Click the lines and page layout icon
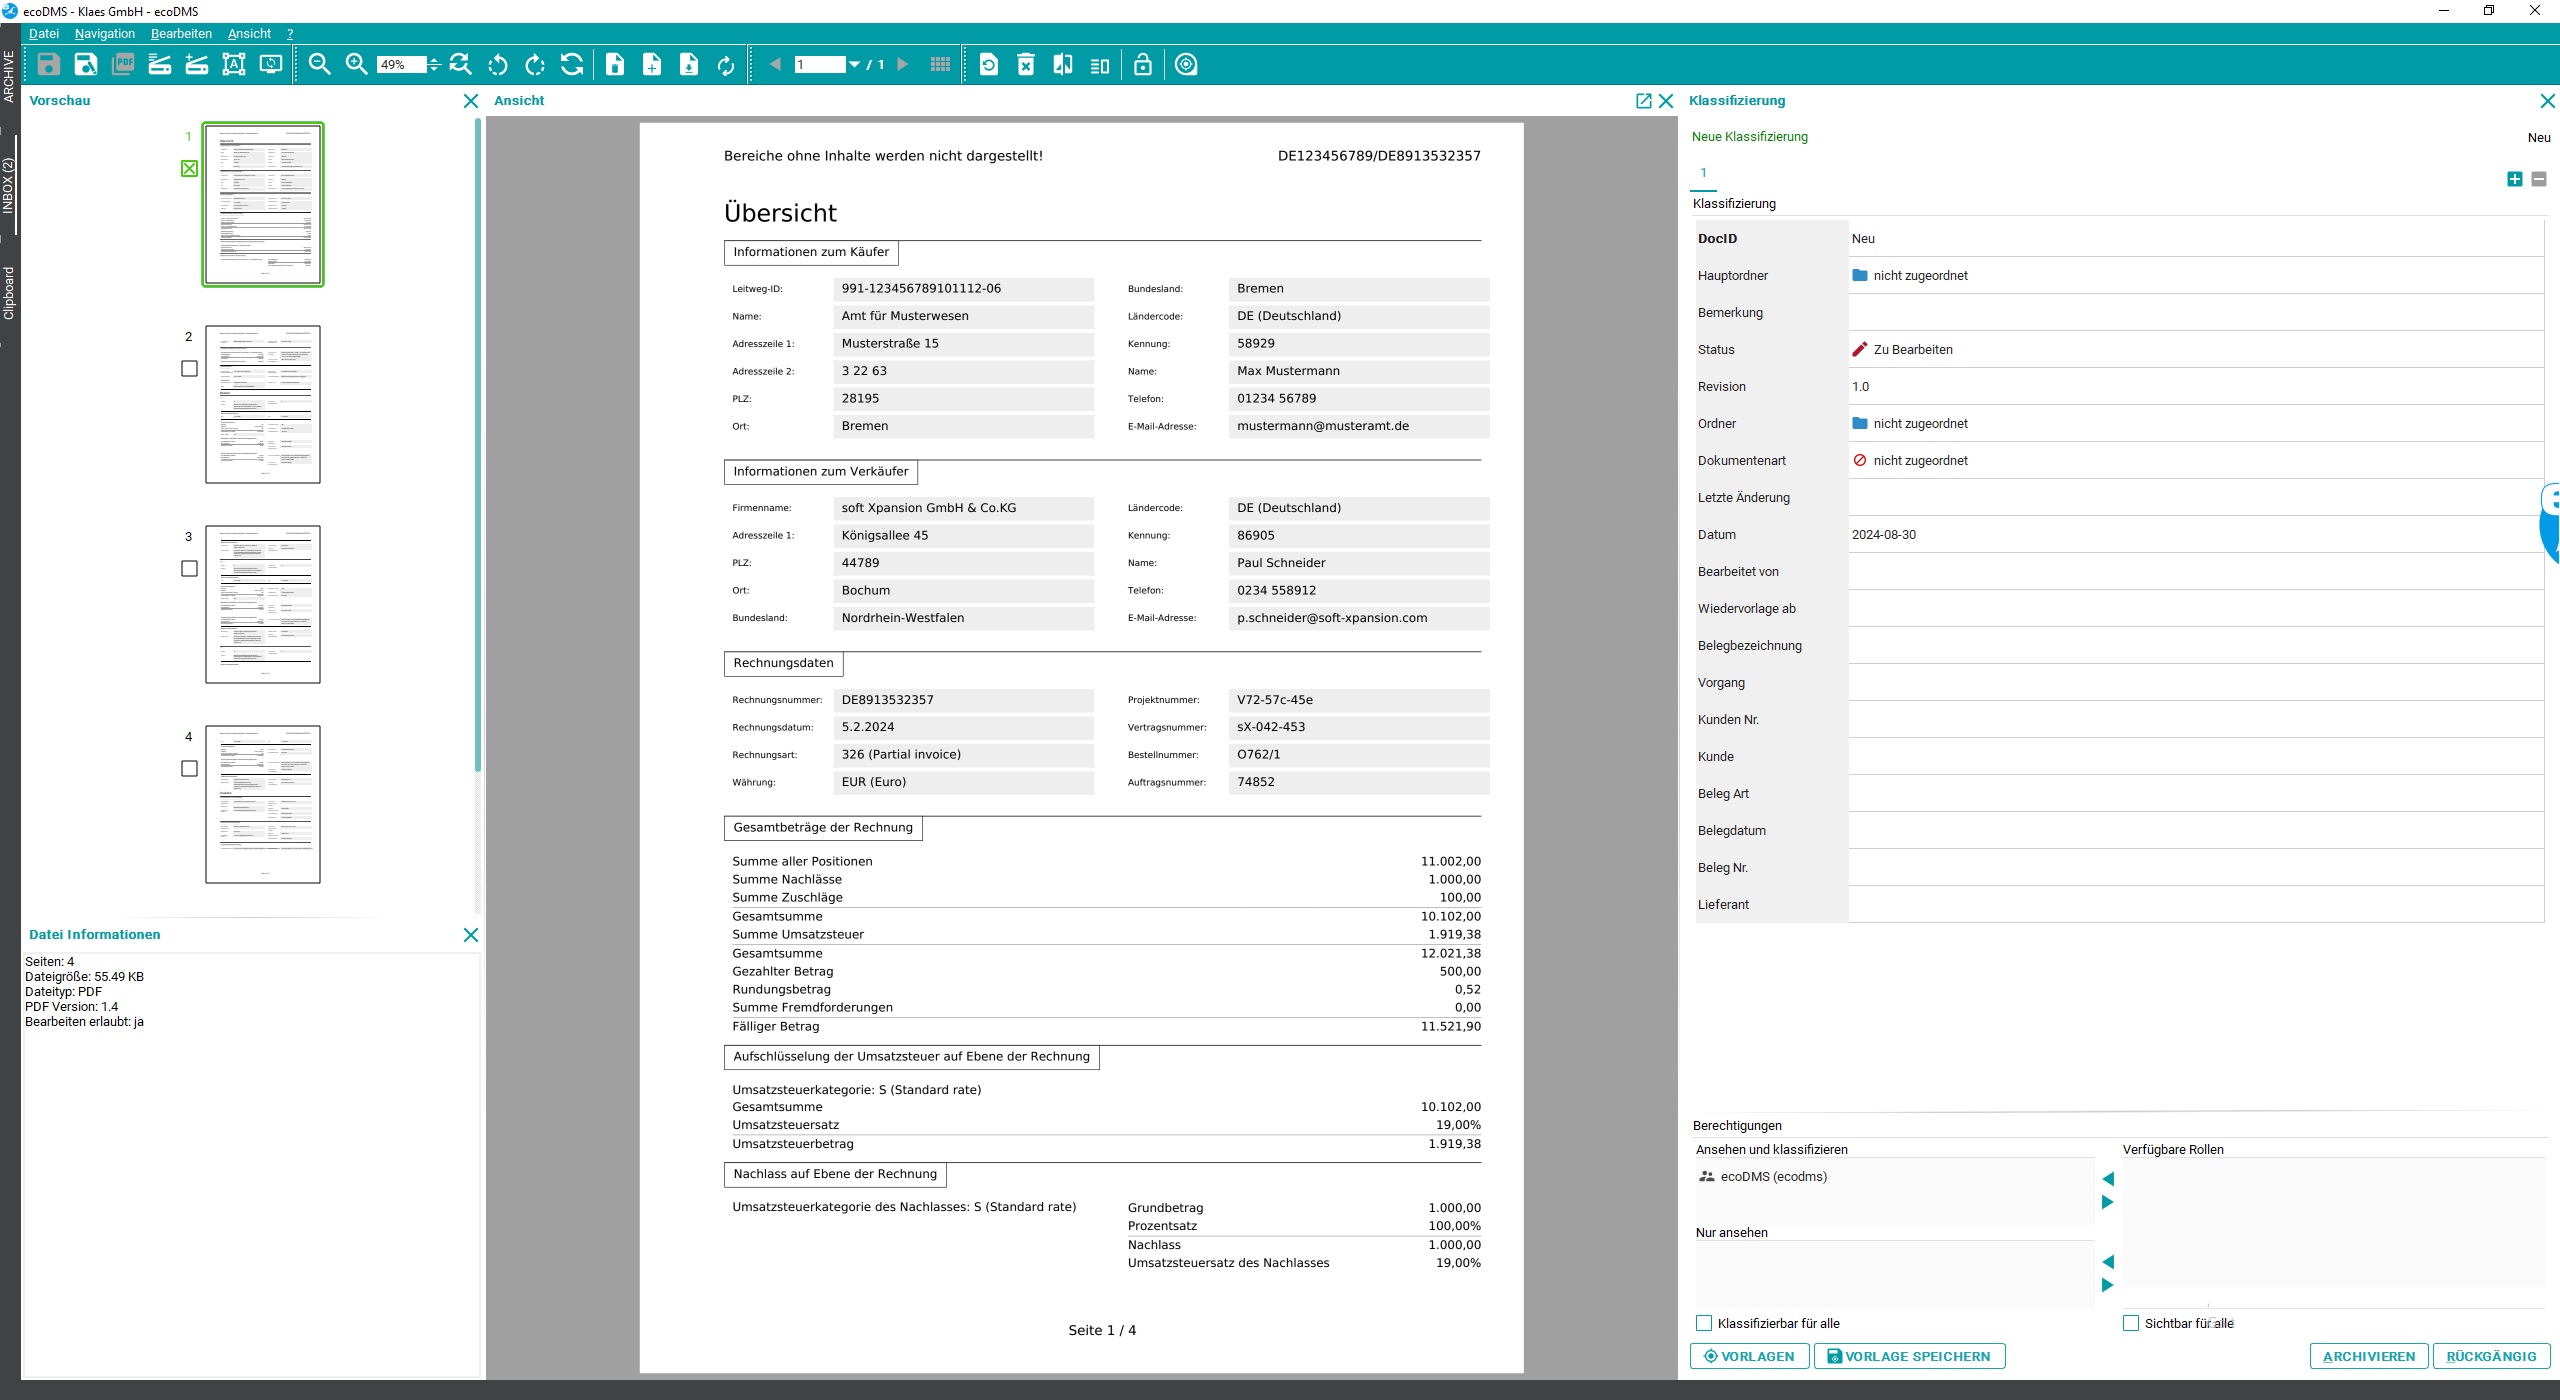2560x1400 pixels. [x=1100, y=65]
